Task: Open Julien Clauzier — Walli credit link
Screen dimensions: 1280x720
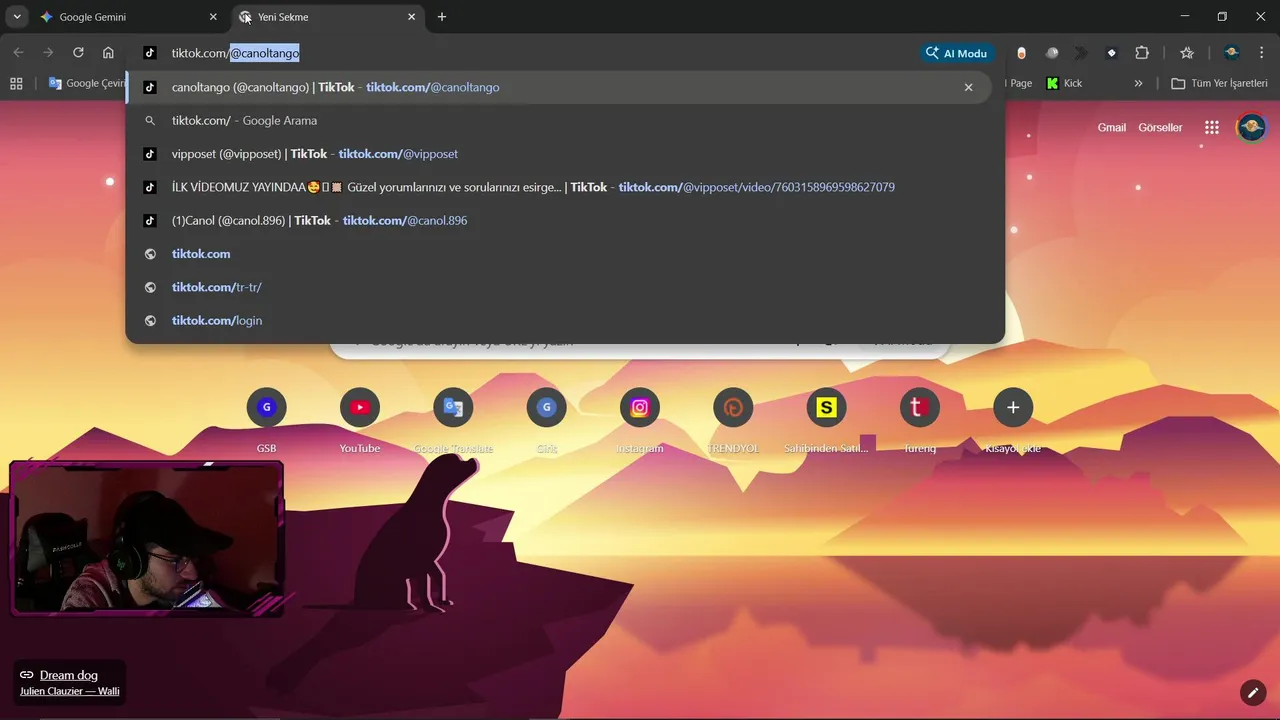Action: pyautogui.click(x=69, y=691)
